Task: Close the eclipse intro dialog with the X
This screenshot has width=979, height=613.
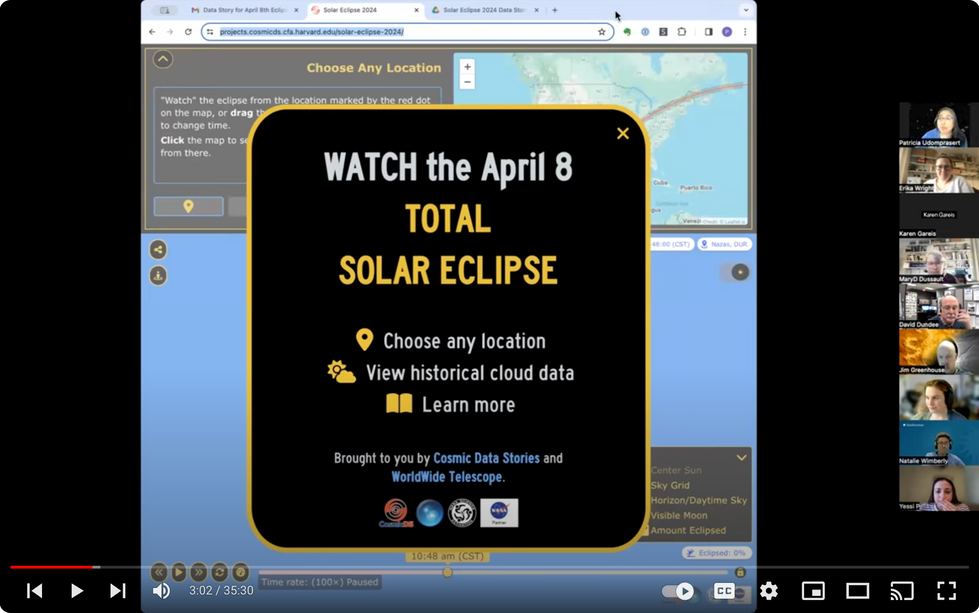Action: click(x=622, y=134)
